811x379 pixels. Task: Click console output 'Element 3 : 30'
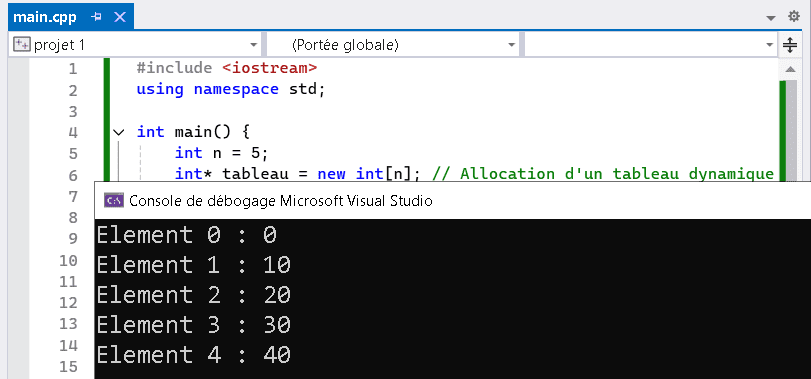[x=194, y=326]
